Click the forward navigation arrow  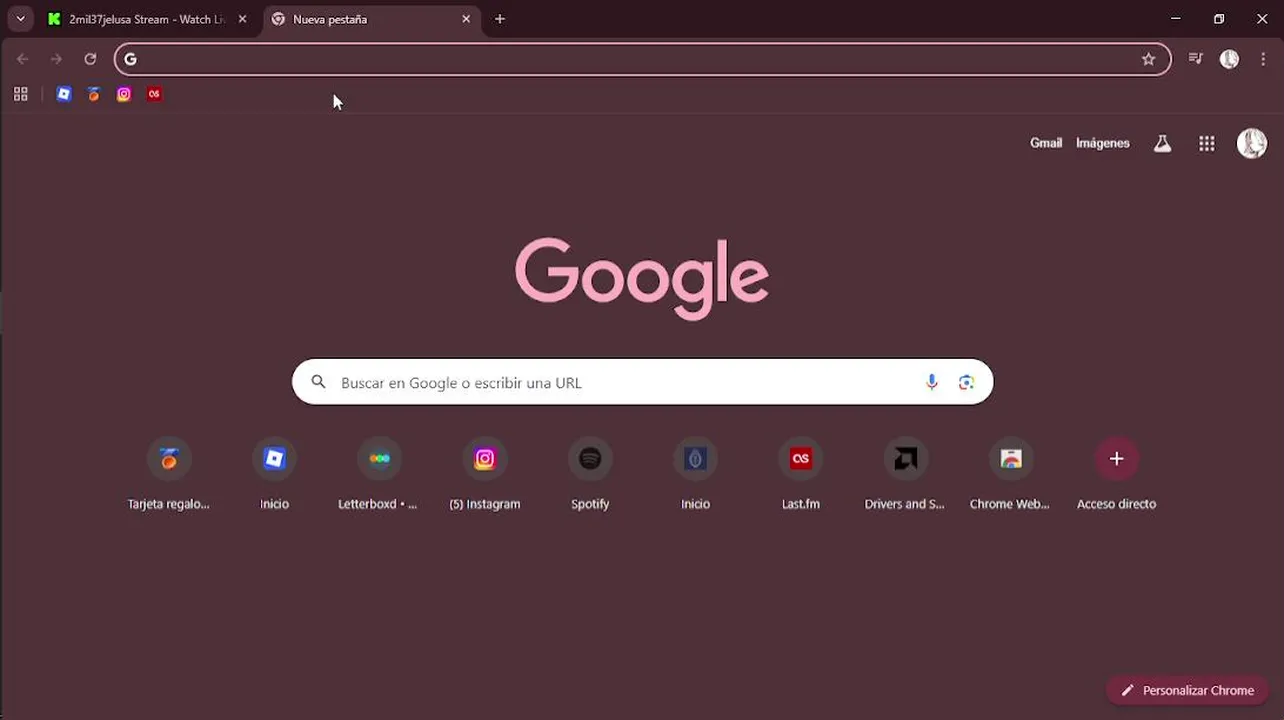click(56, 59)
